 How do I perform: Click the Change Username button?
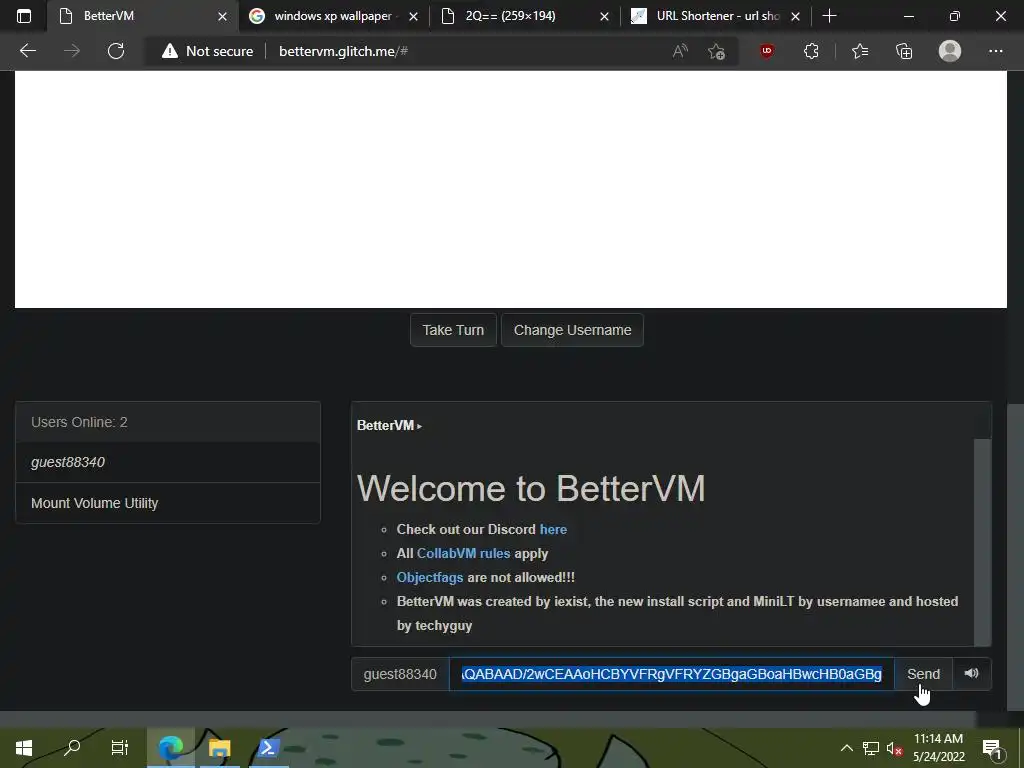[x=572, y=330]
